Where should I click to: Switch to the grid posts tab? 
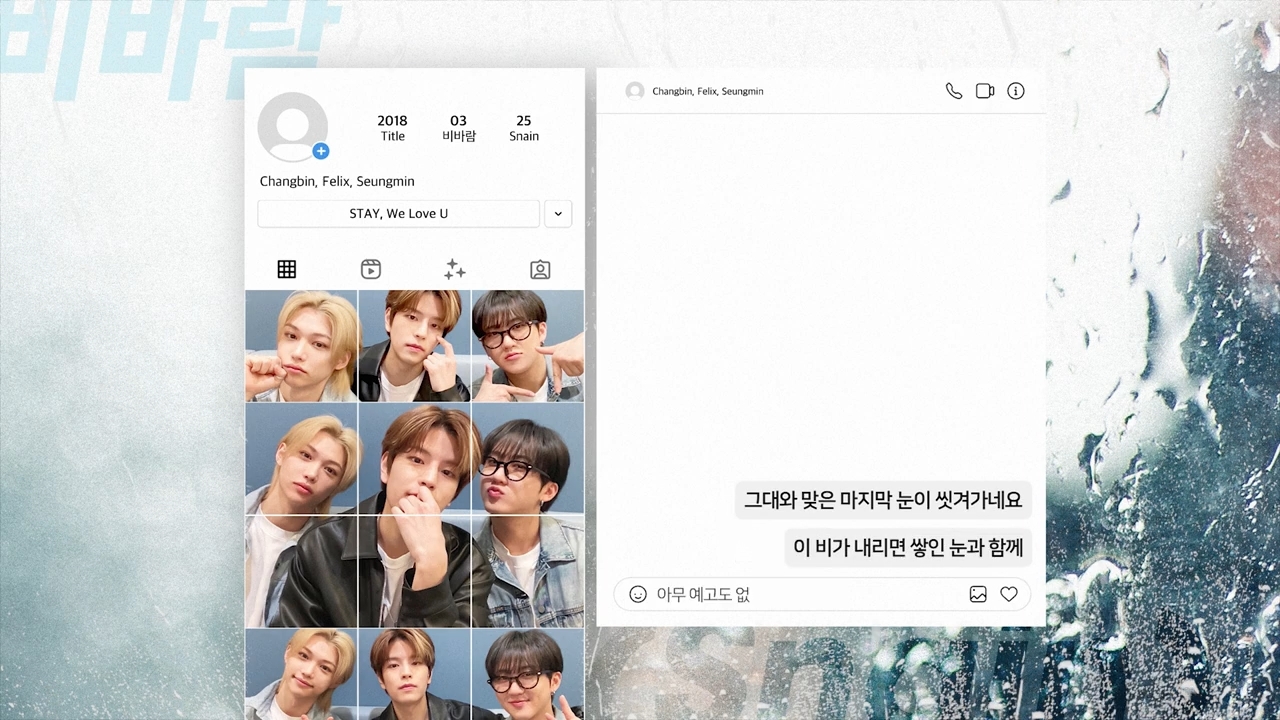point(287,269)
